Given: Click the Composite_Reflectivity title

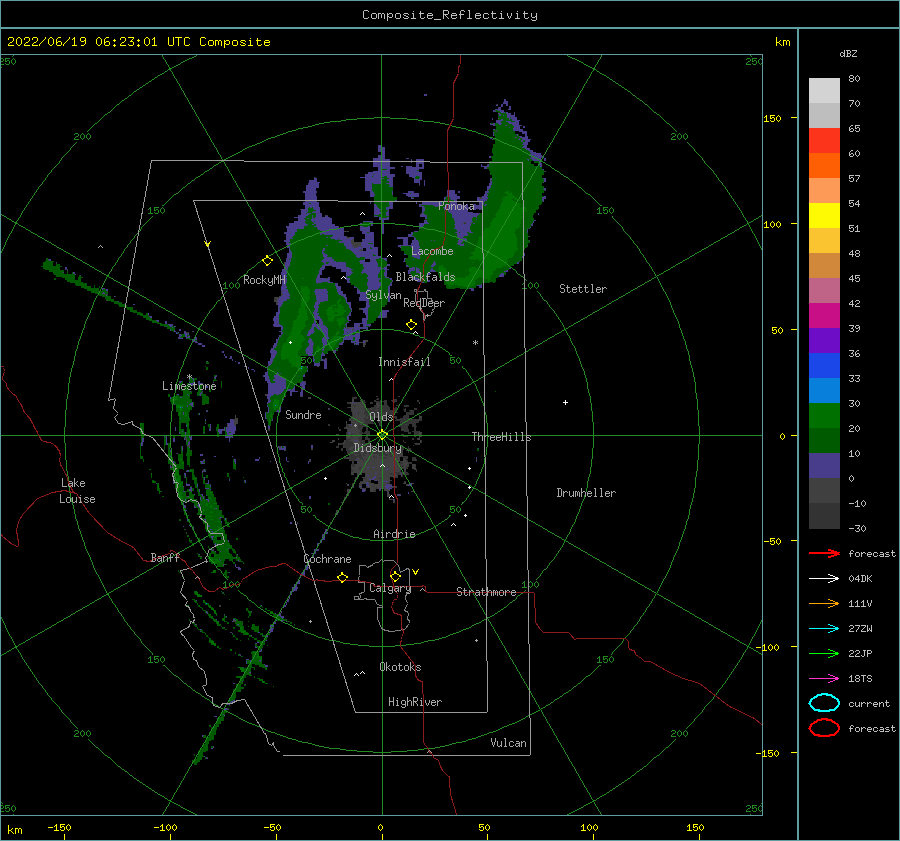Looking at the screenshot, I should click(449, 15).
